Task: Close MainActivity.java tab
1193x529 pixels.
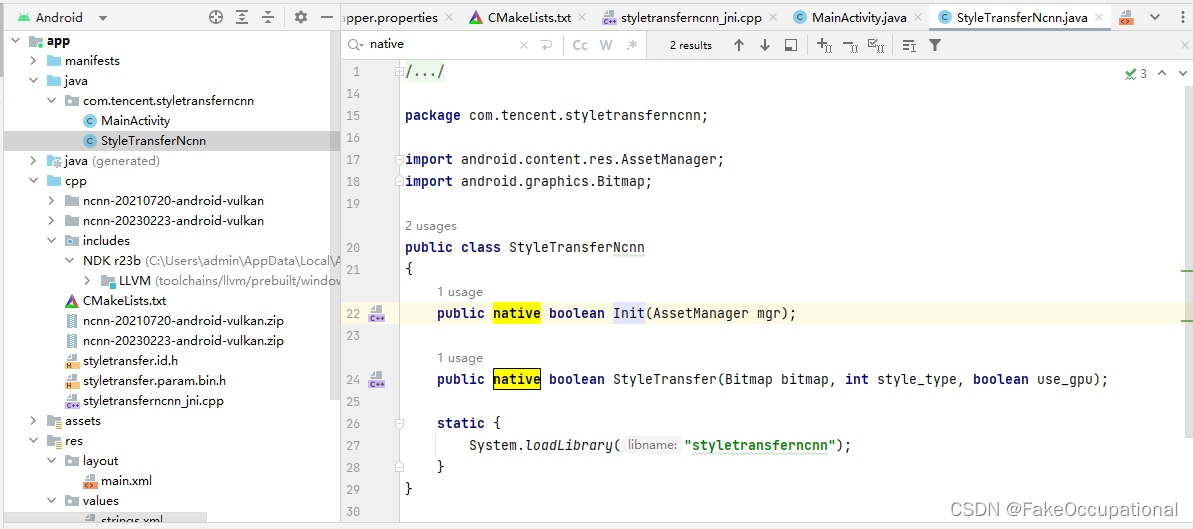Action: pyautogui.click(x=918, y=18)
